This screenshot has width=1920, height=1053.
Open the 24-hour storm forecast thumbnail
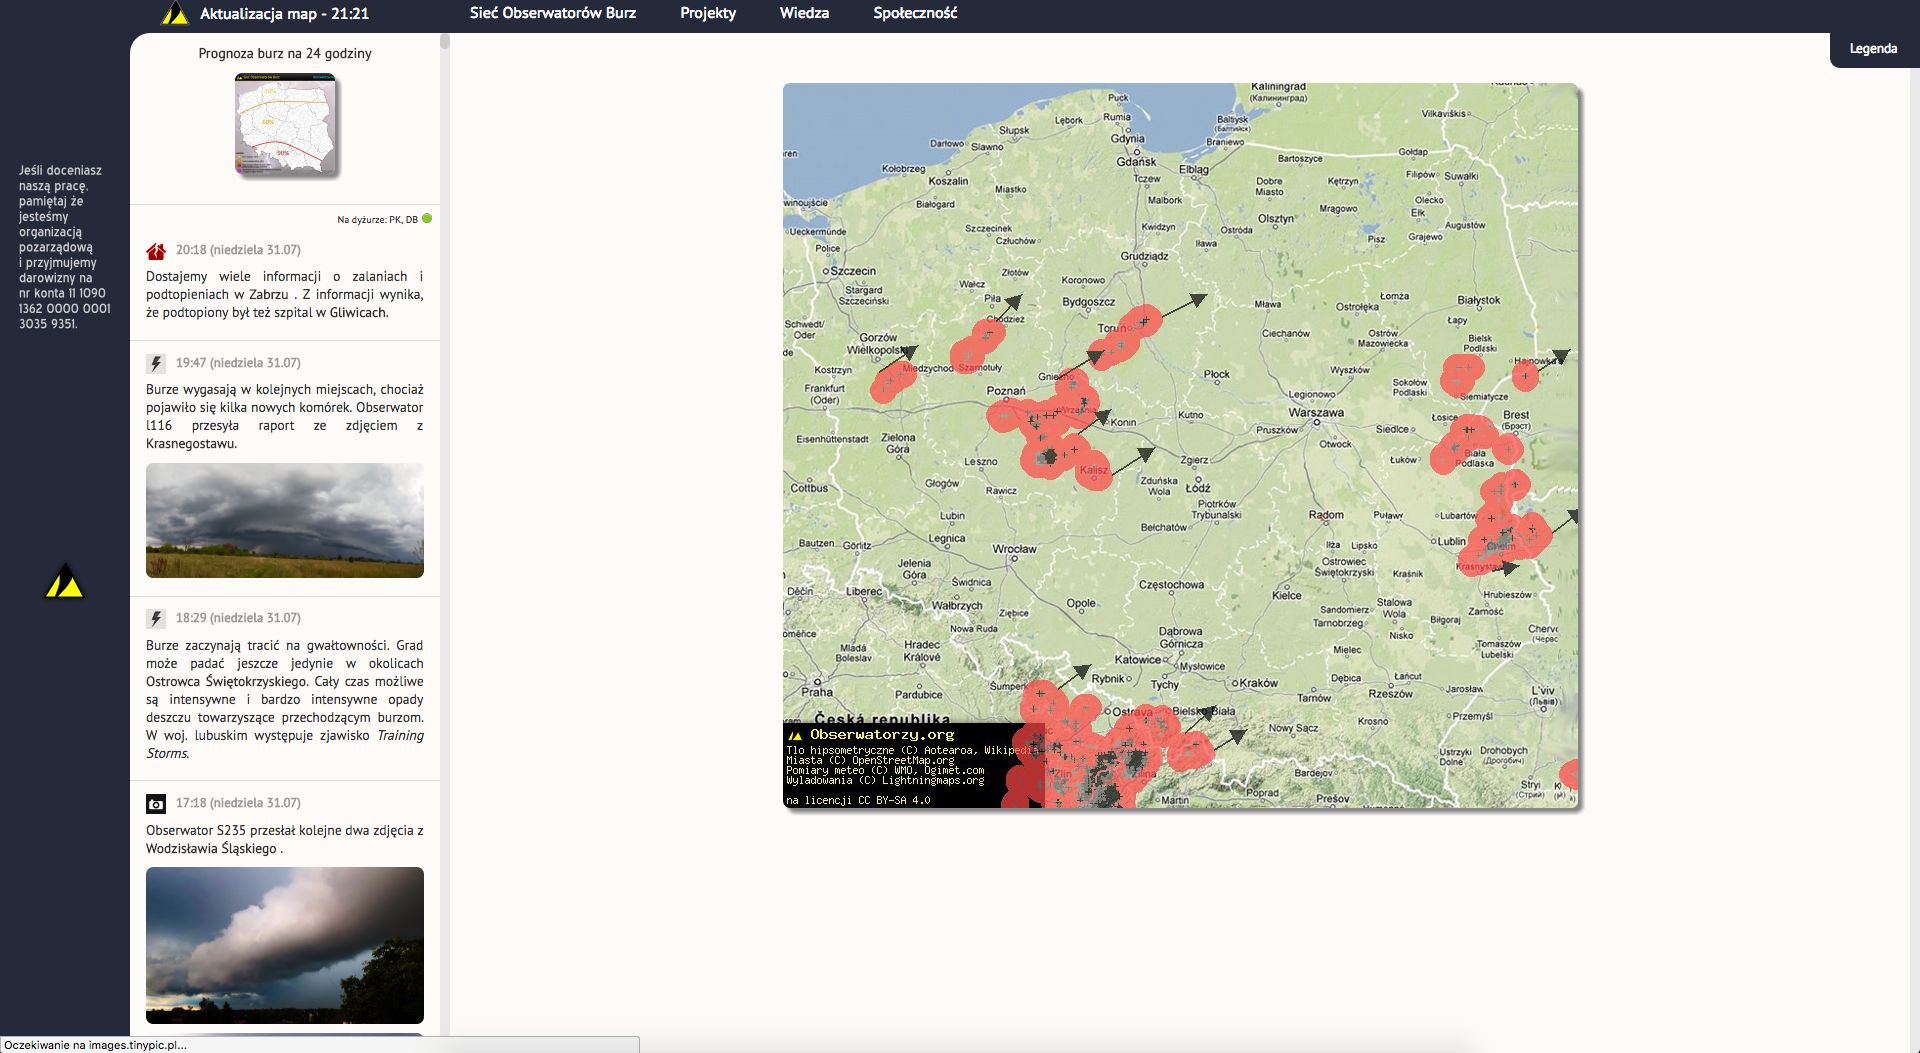point(287,125)
